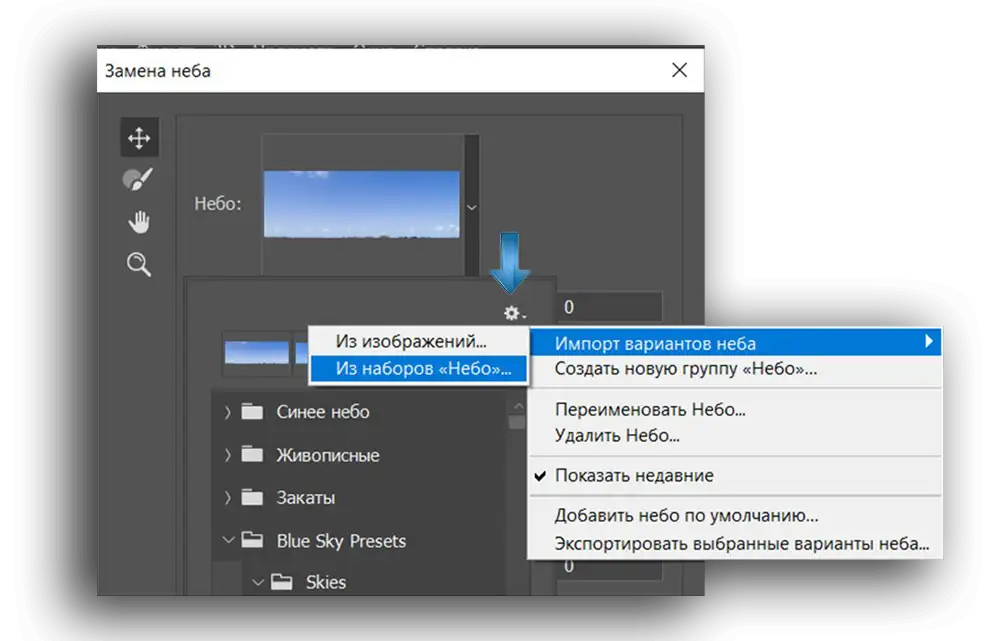Viewport: 1000px width, 641px height.
Task: Click the large sky preview thumbnail
Action: 362,204
